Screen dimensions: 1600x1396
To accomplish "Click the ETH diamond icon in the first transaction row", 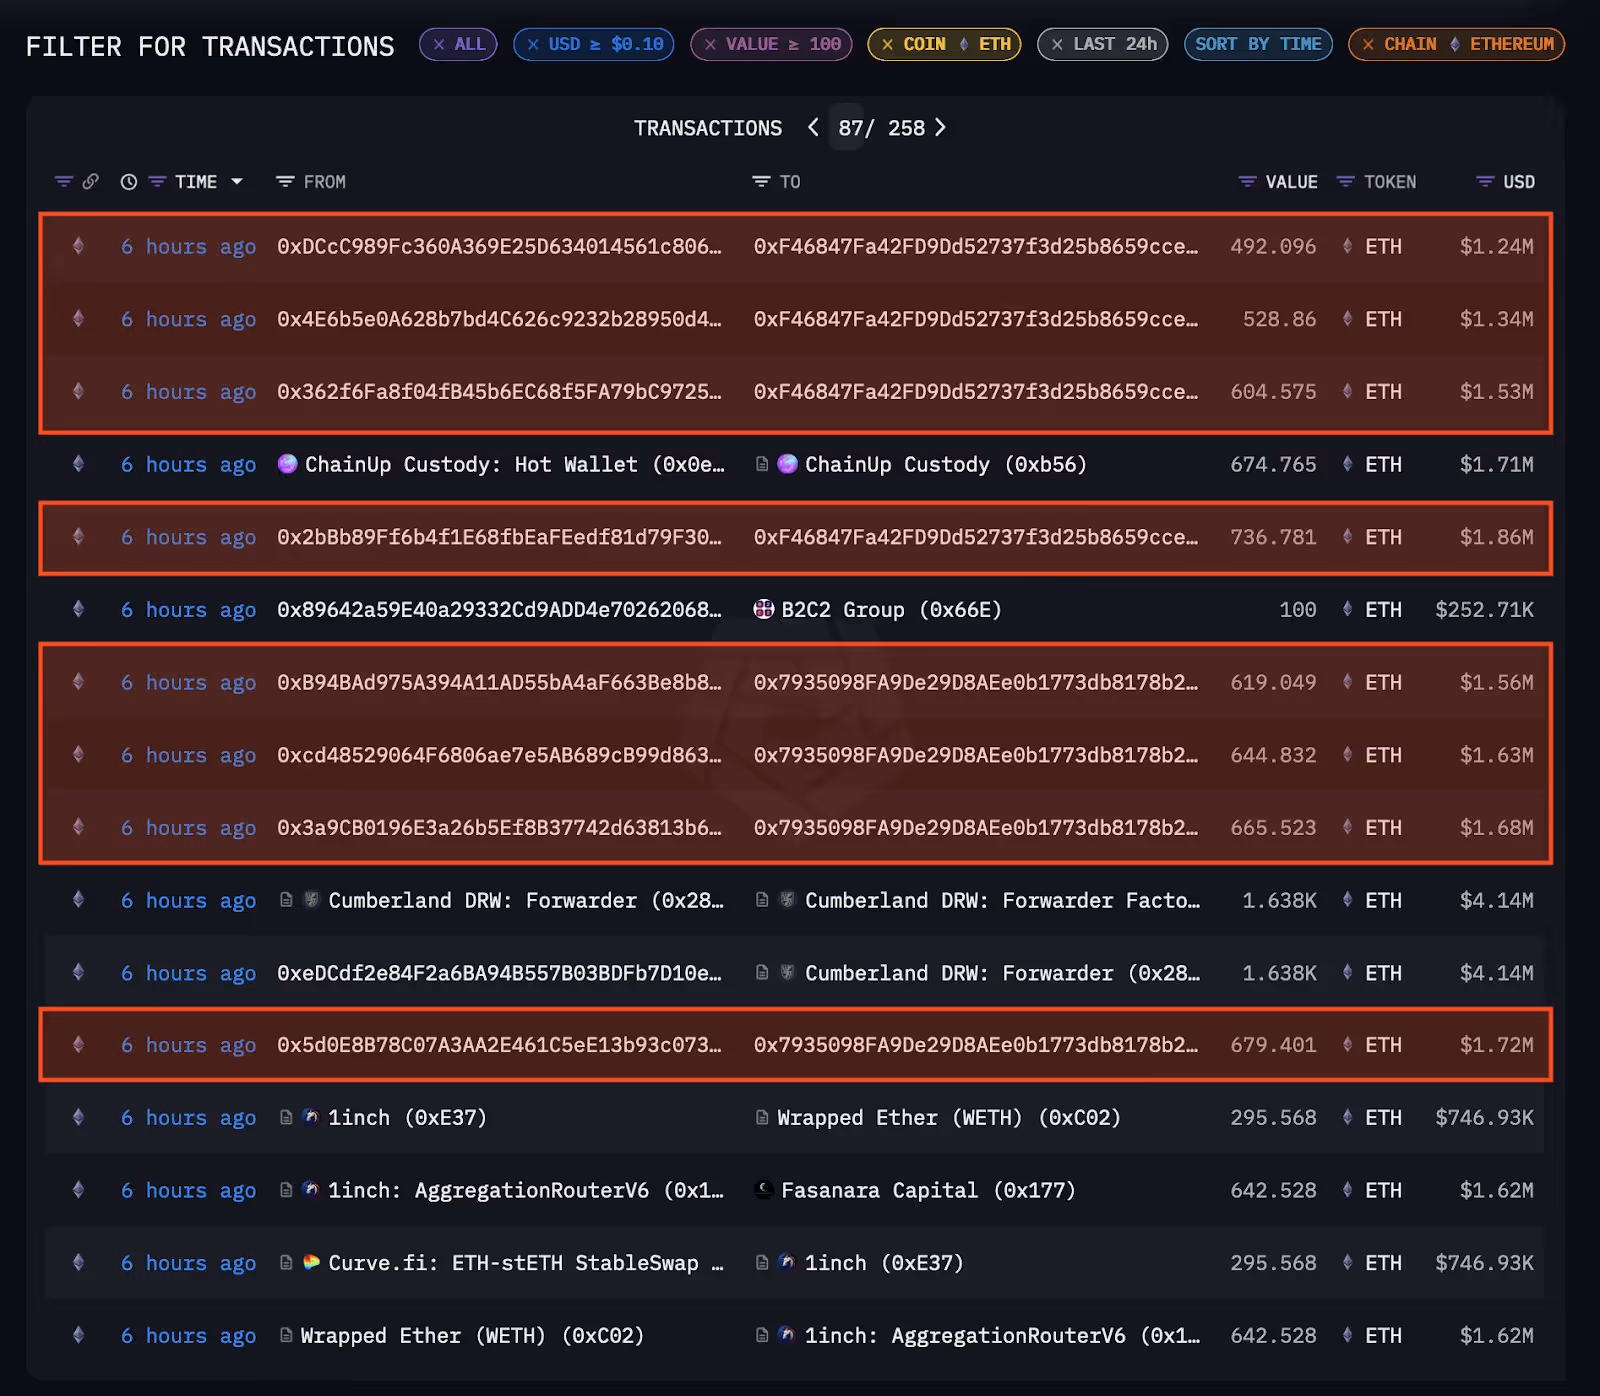I will 79,246.
